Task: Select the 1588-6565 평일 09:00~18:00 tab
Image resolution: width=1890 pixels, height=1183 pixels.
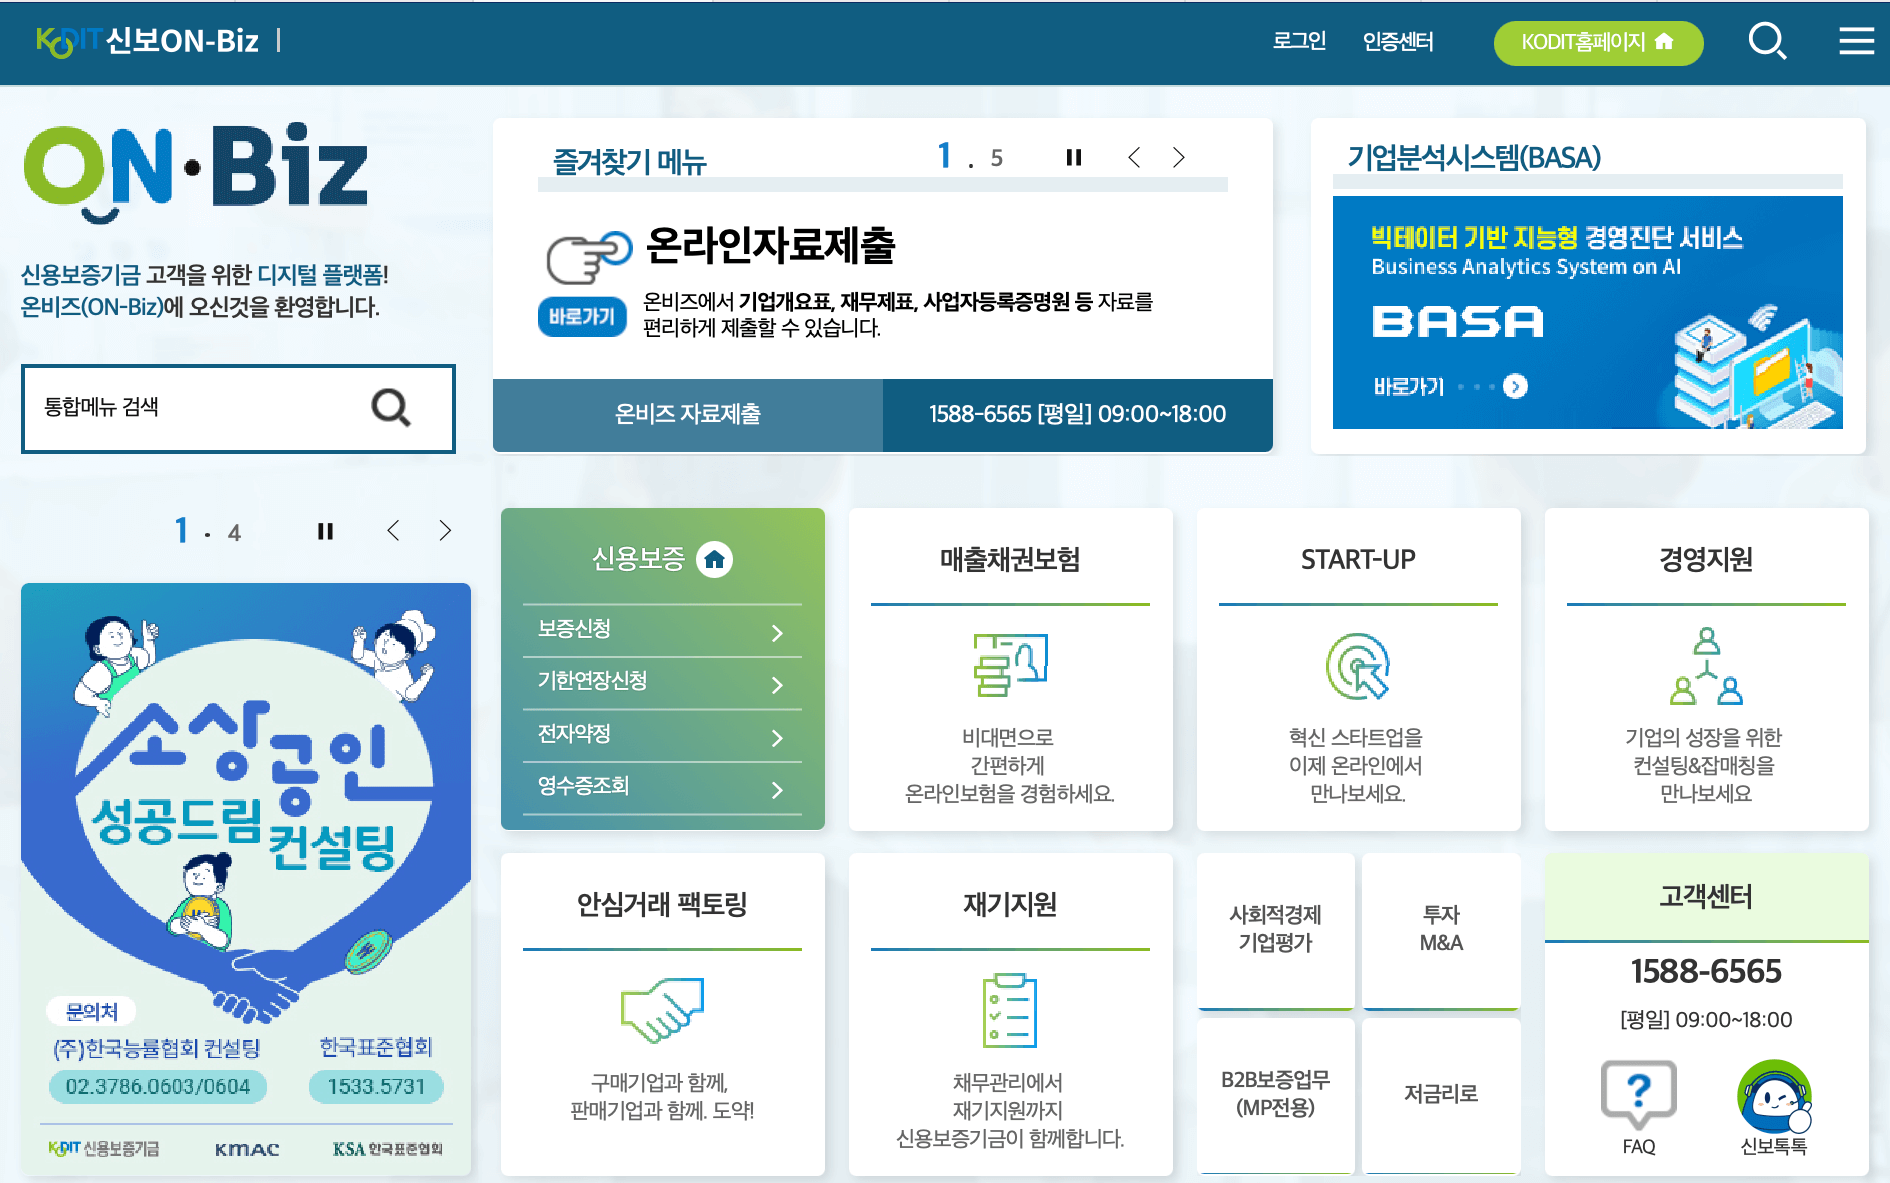Action: coord(1078,414)
